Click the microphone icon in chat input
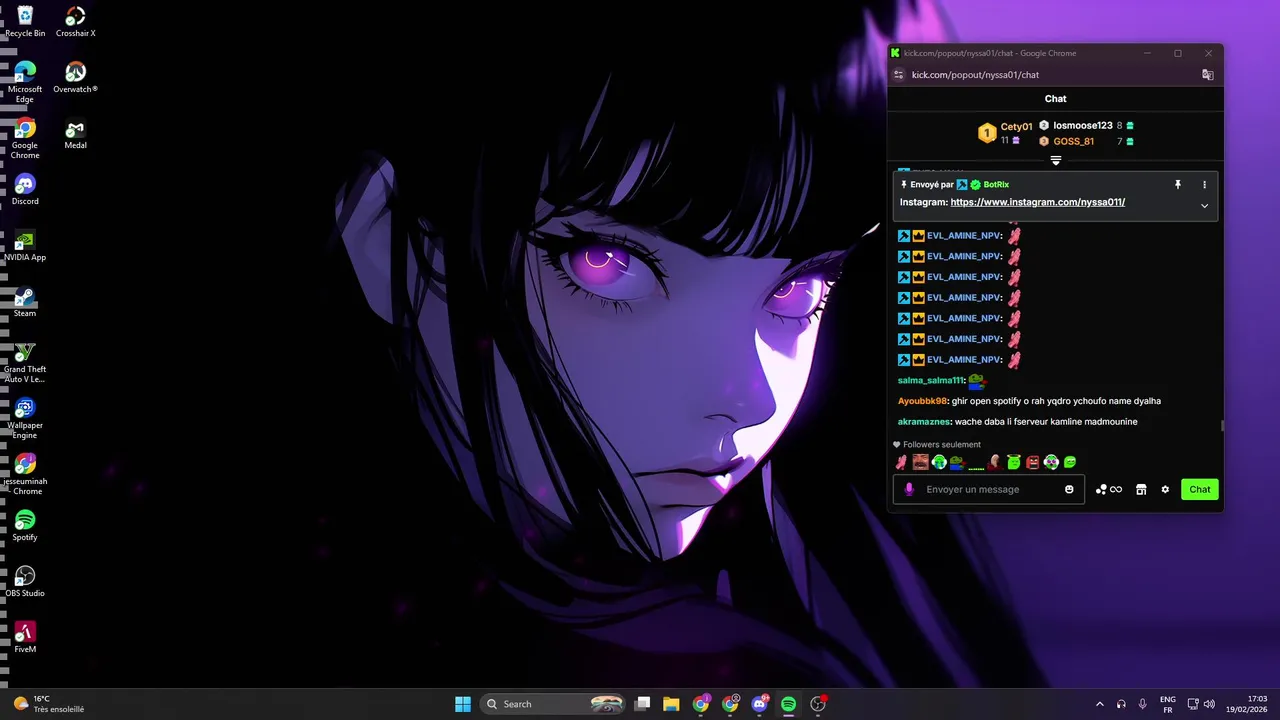The image size is (1280, 720). pos(909,489)
